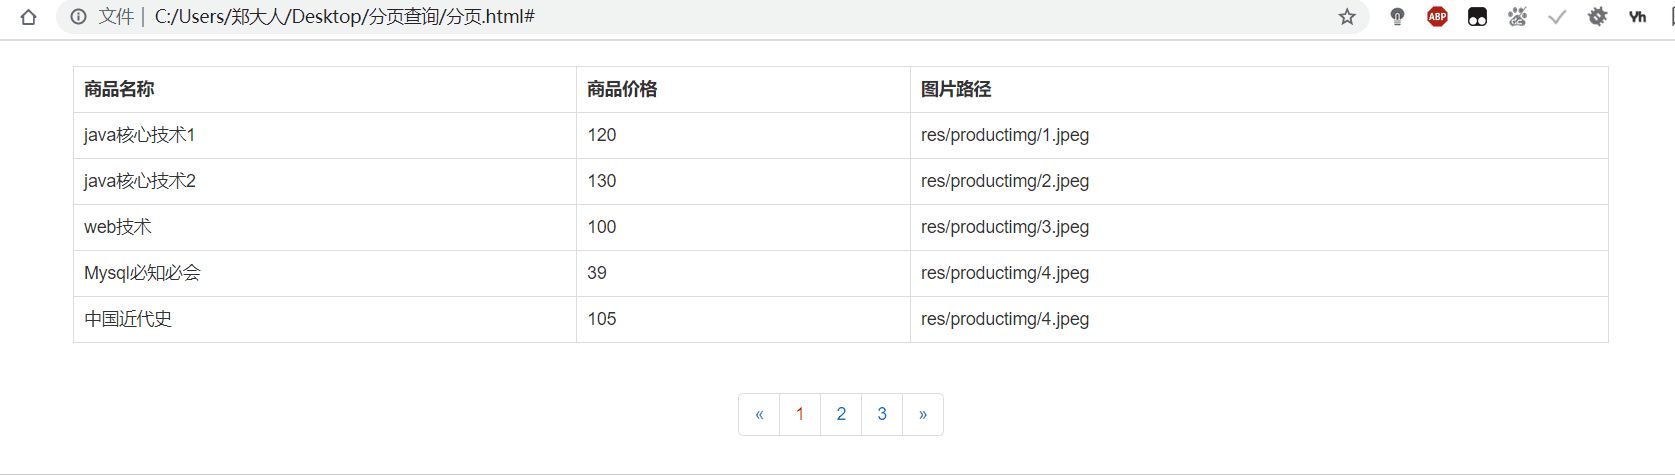Viewport: 1675px width, 475px height.
Task: Select the 中国近代史 cell
Action: (325, 319)
